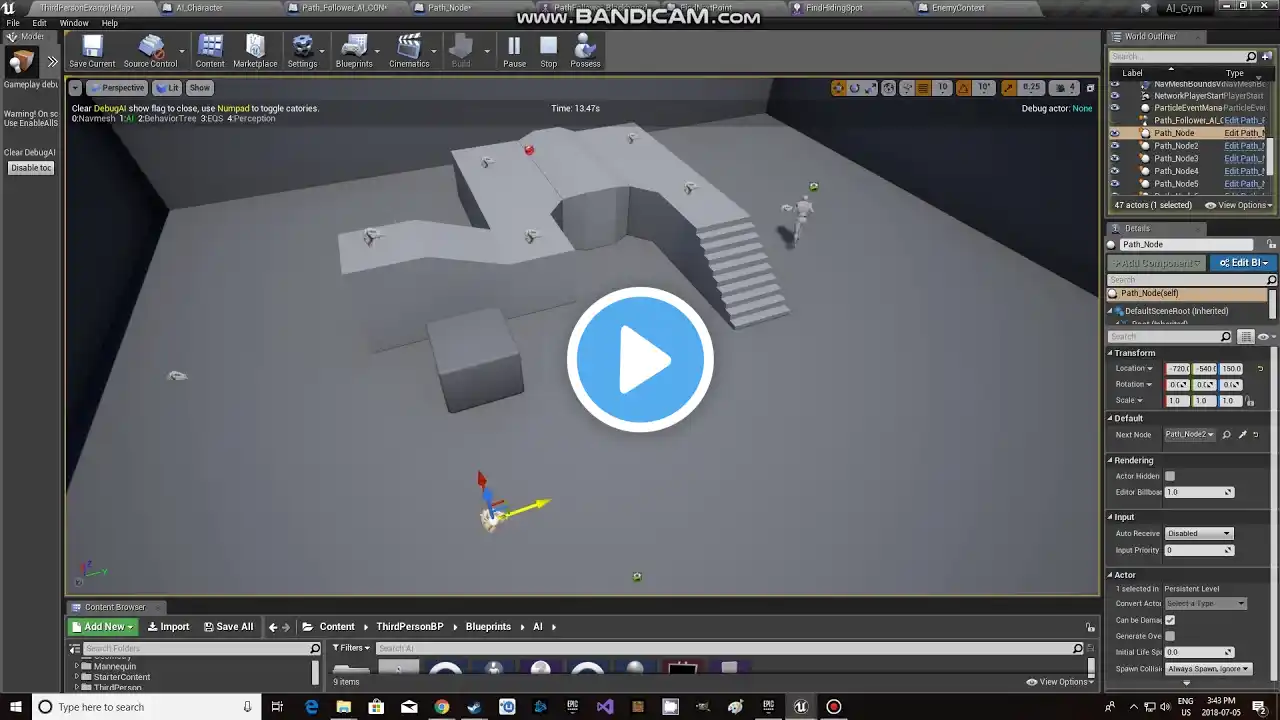Toggle visibility of Path_Node3 in the outliner
This screenshot has height=720, width=1280.
pos(1115,158)
